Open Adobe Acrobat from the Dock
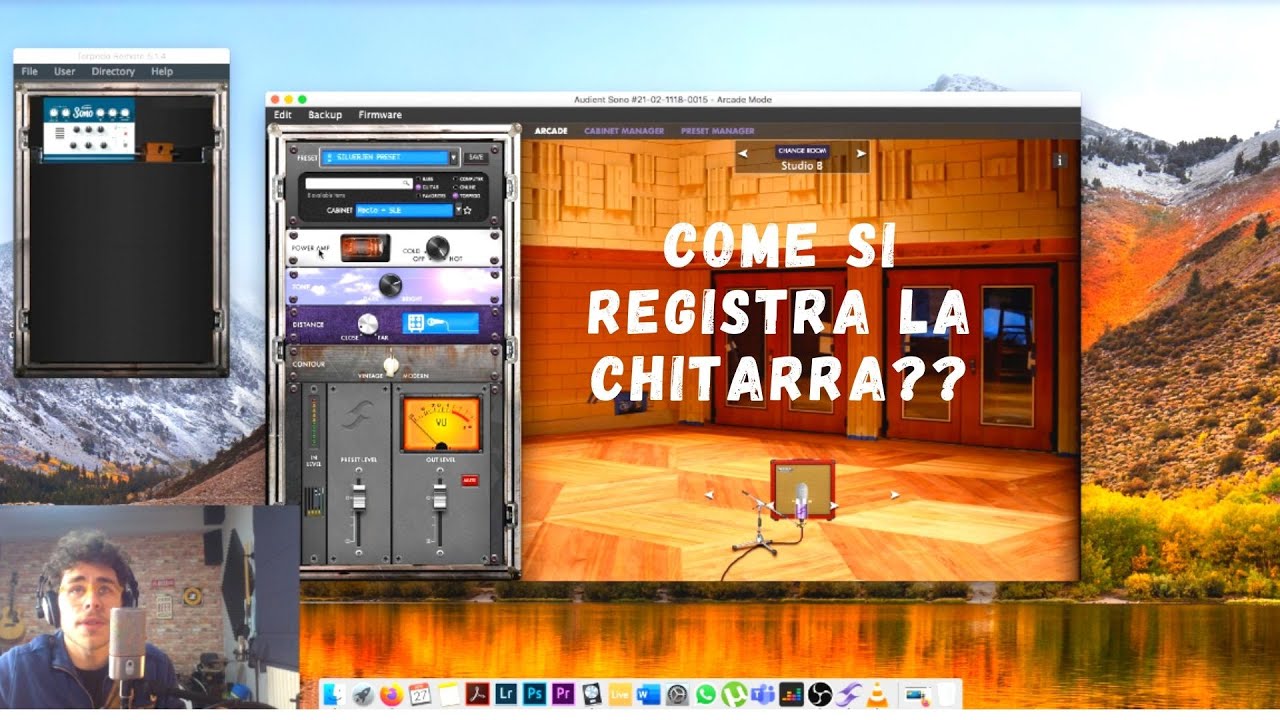The width and height of the screenshot is (1280, 720). pyautogui.click(x=477, y=694)
